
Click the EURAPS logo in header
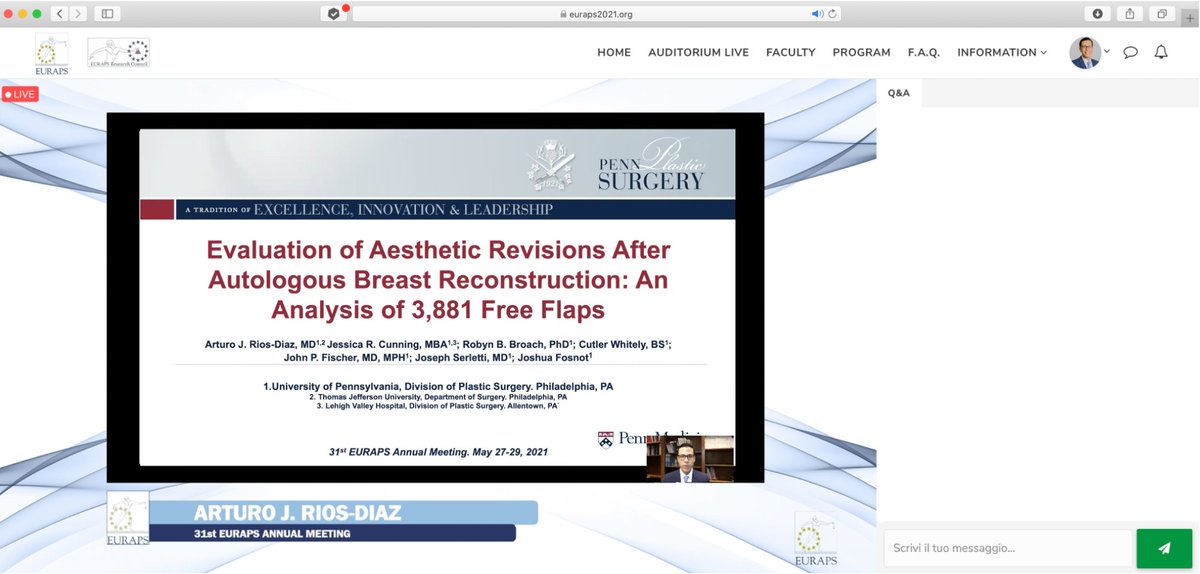(52, 52)
